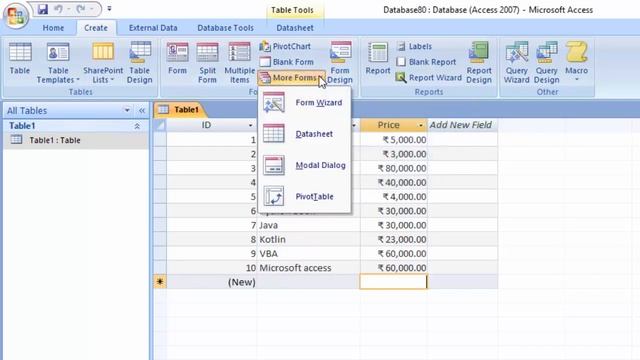This screenshot has height=360, width=640.
Task: Click the Add New Field column header
Action: pos(462,125)
